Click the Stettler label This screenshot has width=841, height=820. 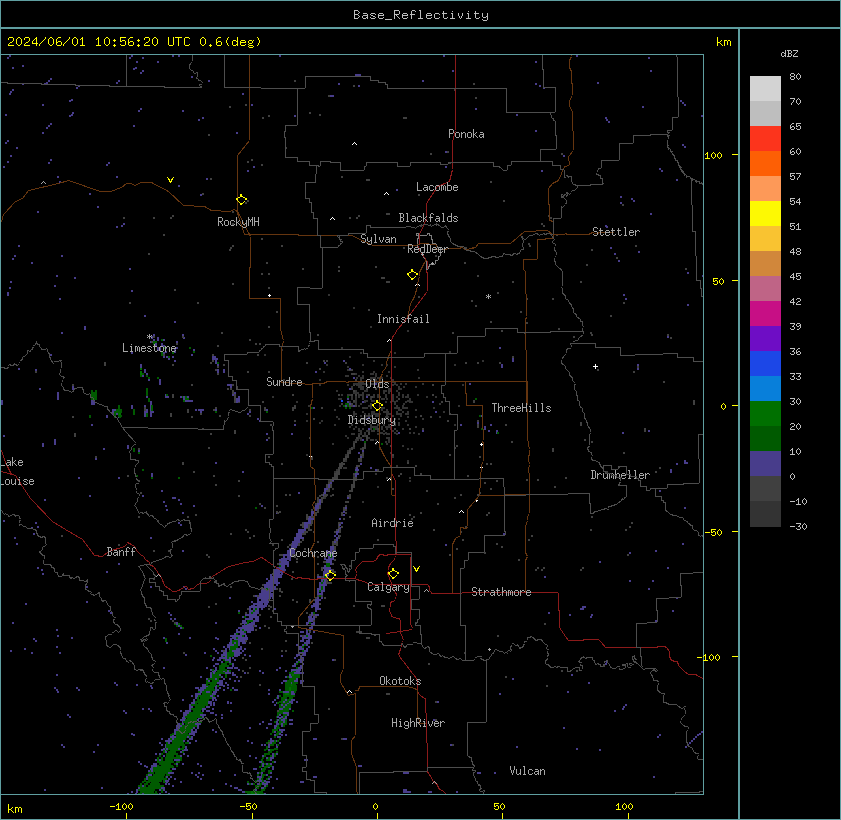616,232
